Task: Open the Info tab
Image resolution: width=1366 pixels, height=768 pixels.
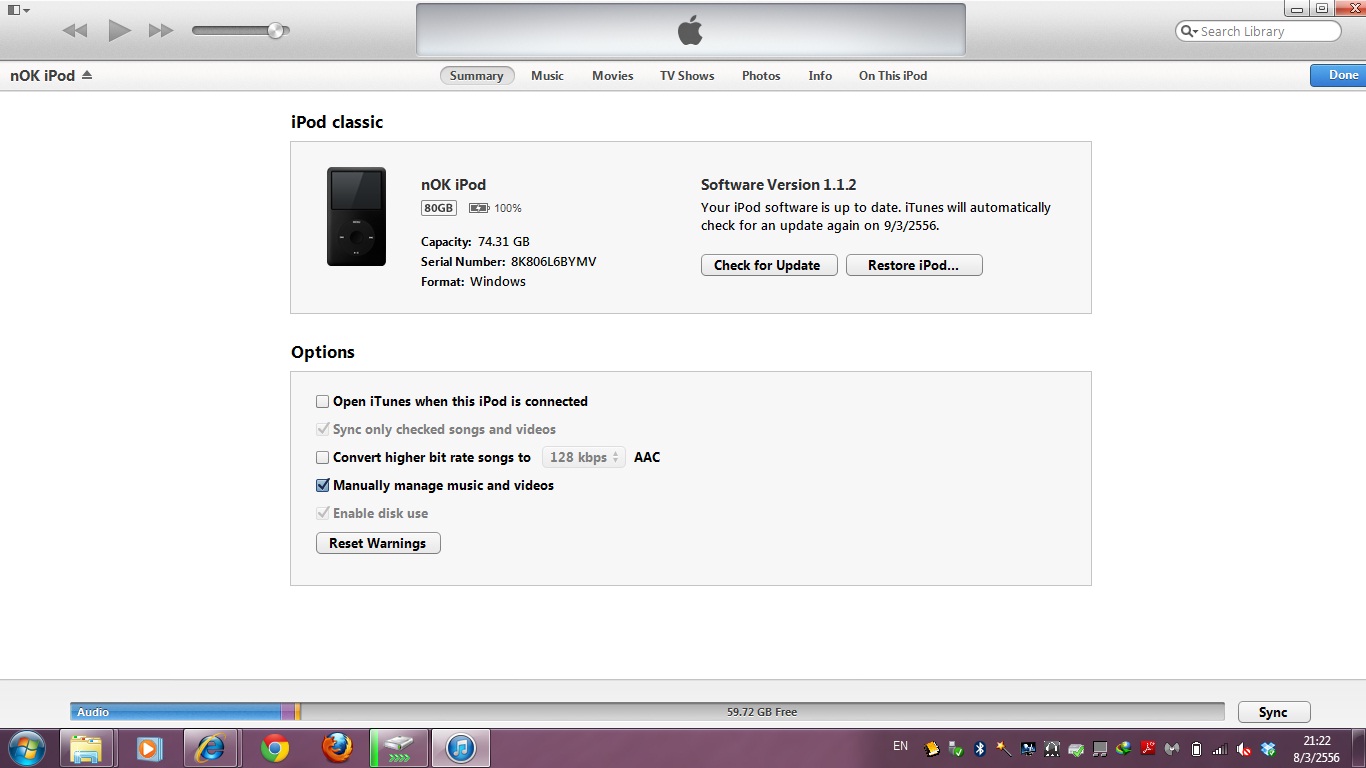Action: click(x=820, y=76)
